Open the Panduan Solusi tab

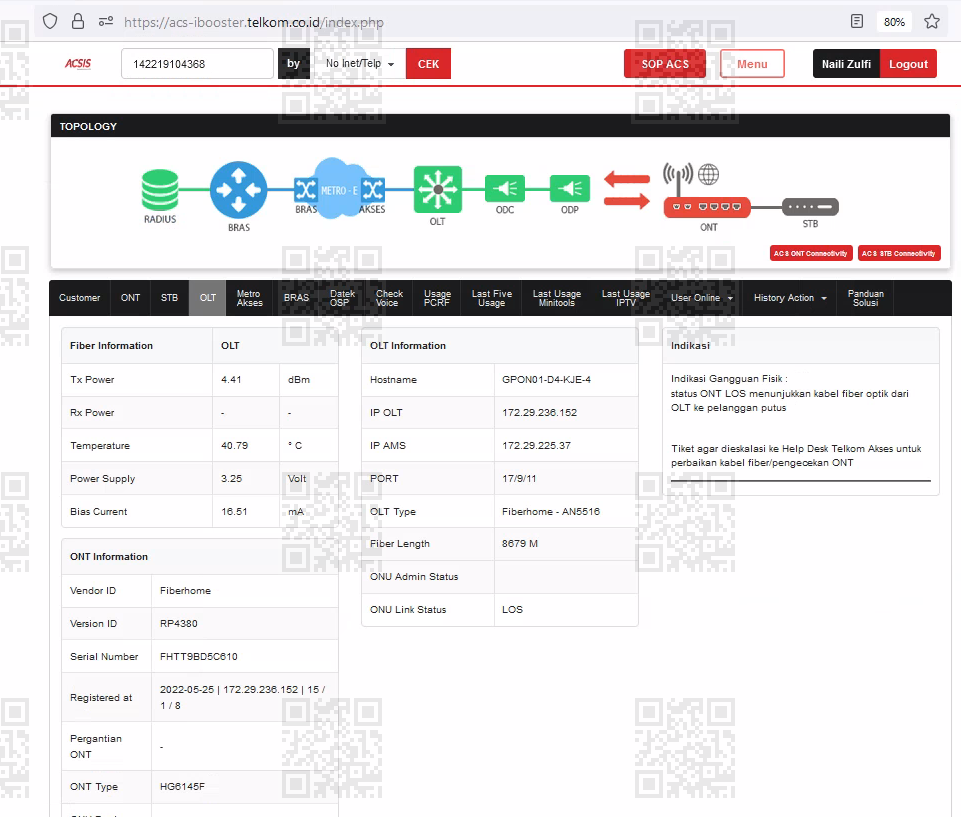point(865,298)
